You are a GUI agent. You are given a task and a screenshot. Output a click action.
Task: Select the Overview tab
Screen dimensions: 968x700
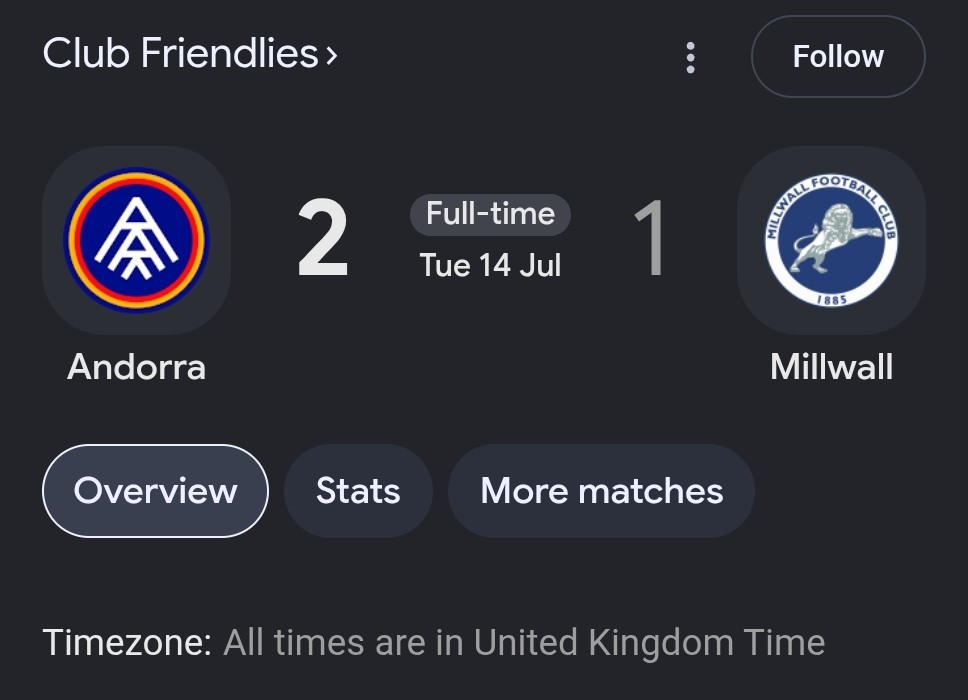156,491
